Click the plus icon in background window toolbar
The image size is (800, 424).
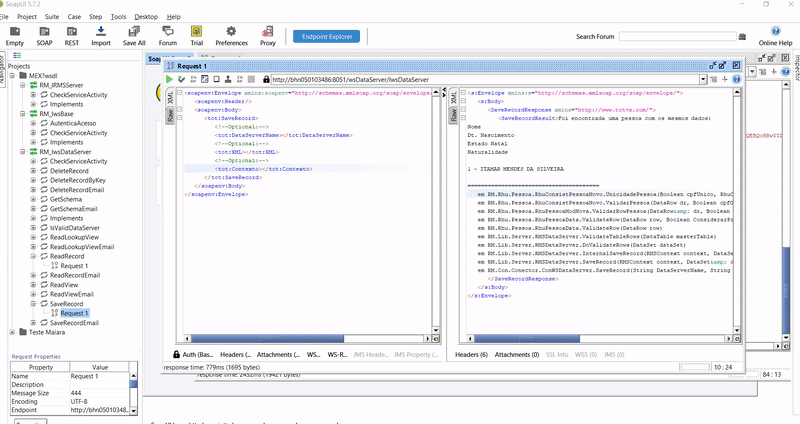(x=774, y=72)
